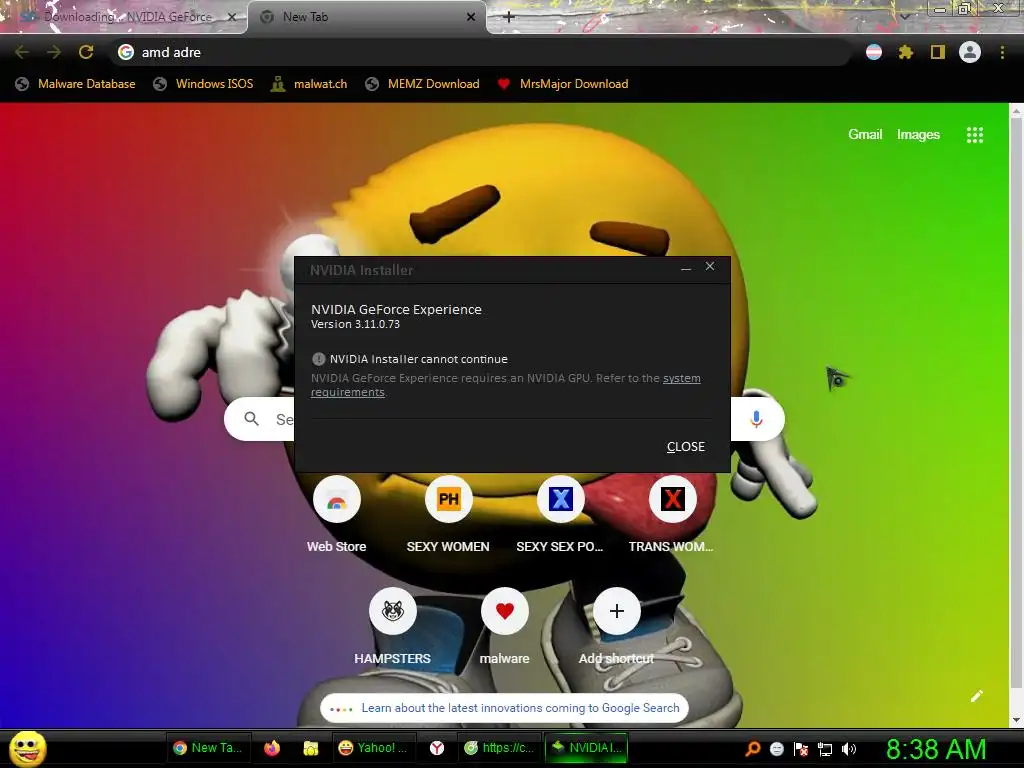Open Google Images link
This screenshot has width=1024, height=768.
coord(918,135)
